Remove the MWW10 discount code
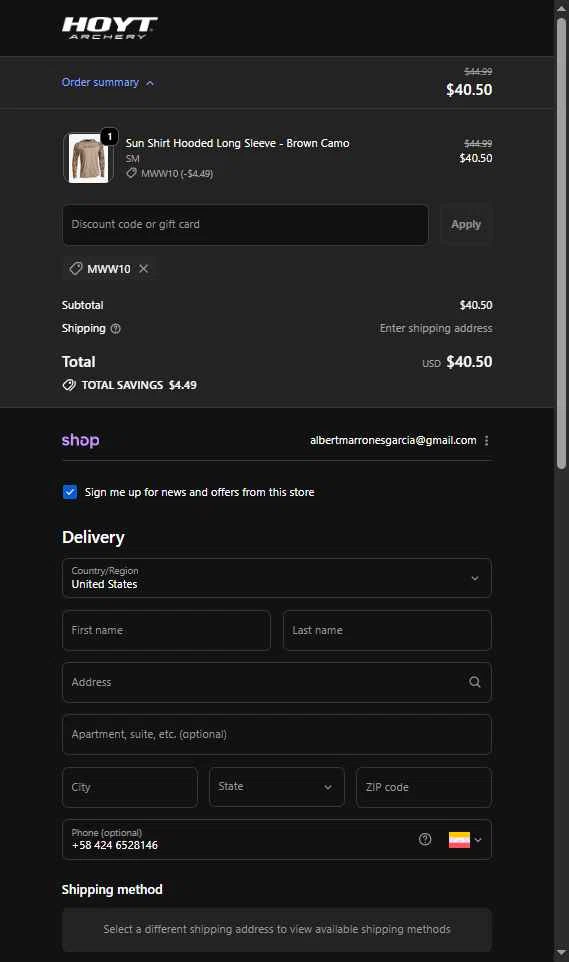The height and width of the screenshot is (962, 569). (x=144, y=269)
